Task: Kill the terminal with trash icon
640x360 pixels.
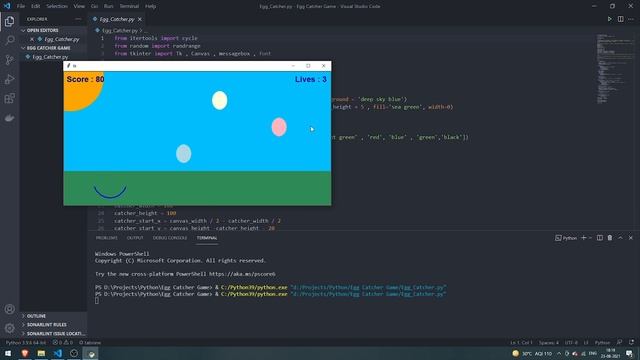Action: 610,238
